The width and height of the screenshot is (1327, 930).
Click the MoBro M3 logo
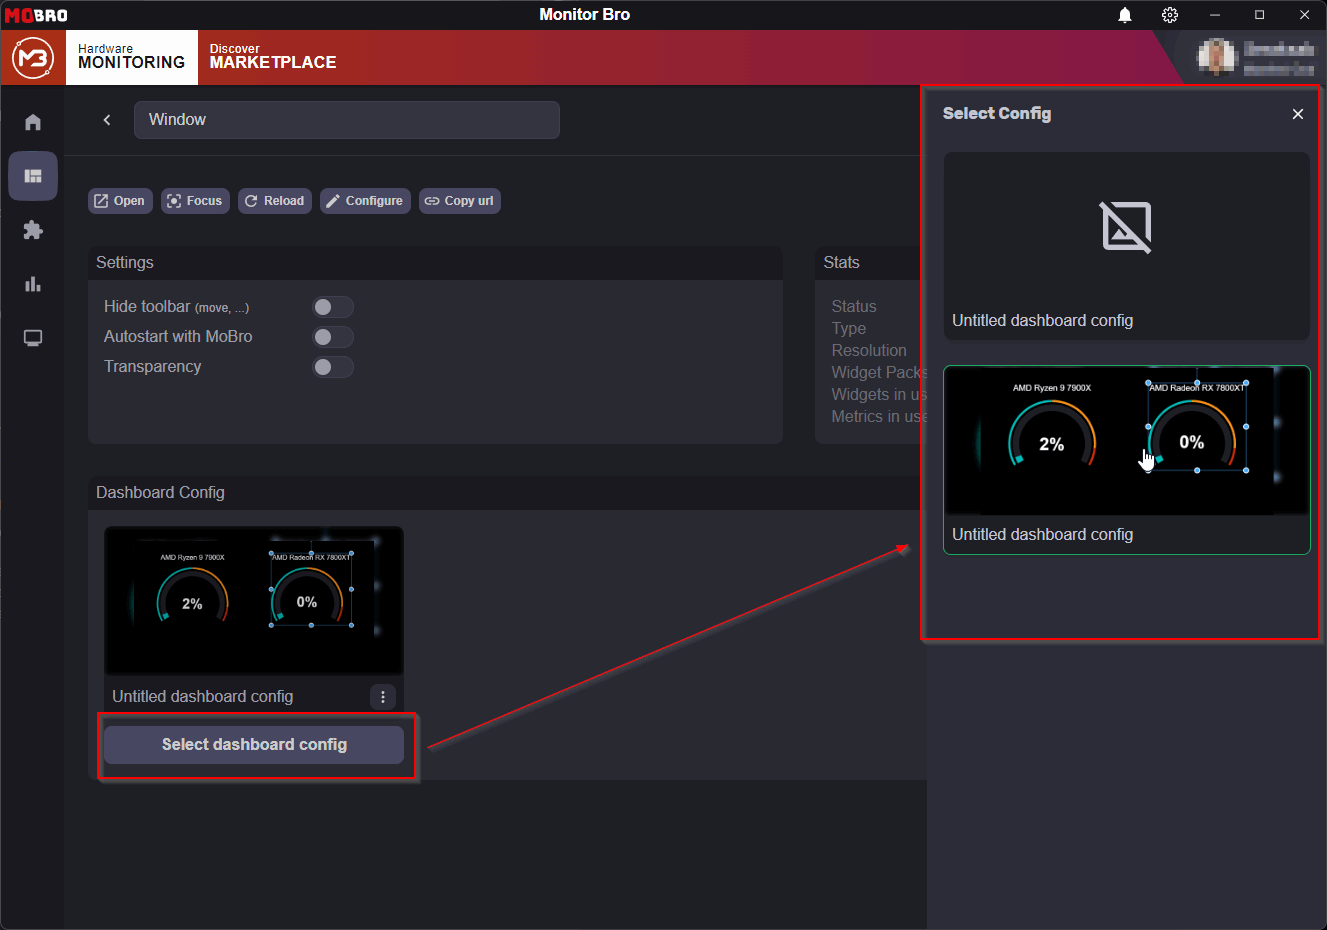(x=33, y=58)
